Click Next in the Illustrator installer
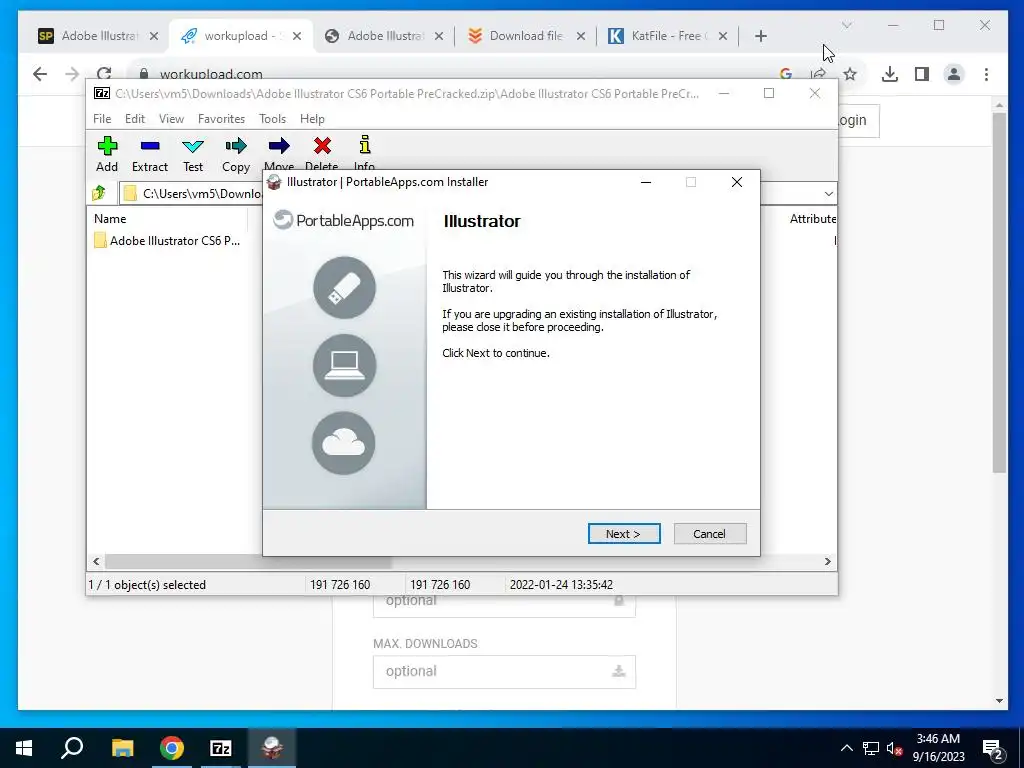This screenshot has width=1024, height=768. 624,534
